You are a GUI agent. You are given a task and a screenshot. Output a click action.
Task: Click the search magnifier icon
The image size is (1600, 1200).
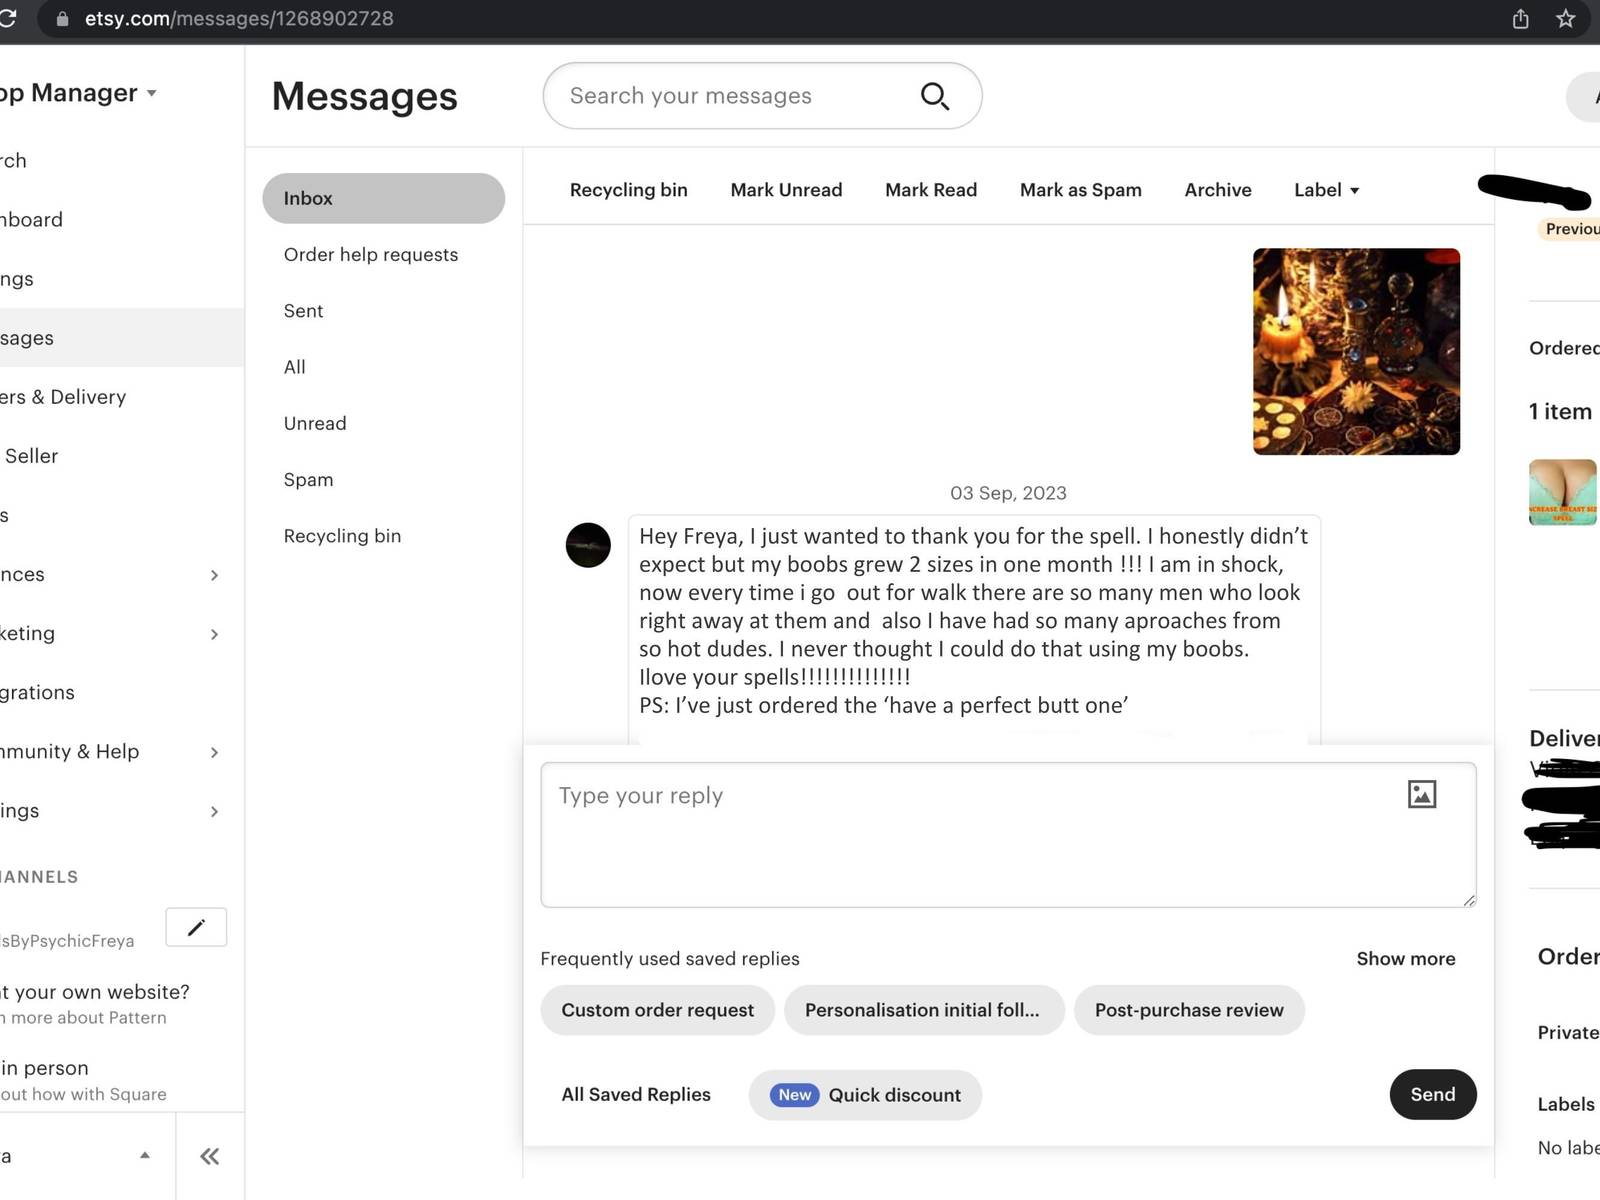[934, 96]
